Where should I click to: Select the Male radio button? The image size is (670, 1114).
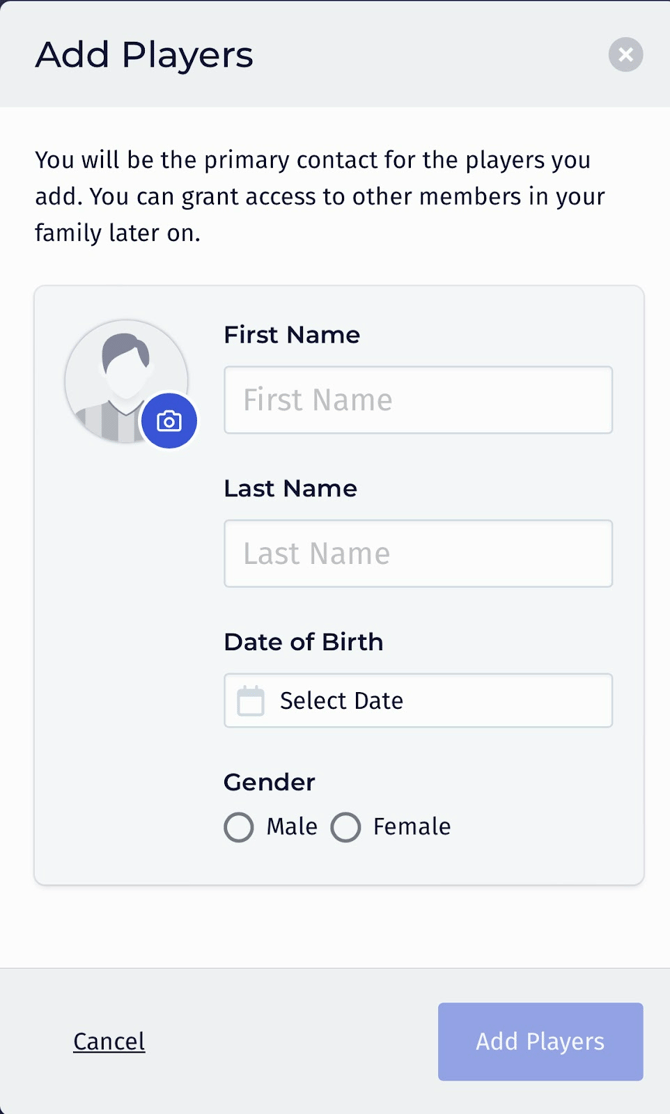[x=238, y=828]
